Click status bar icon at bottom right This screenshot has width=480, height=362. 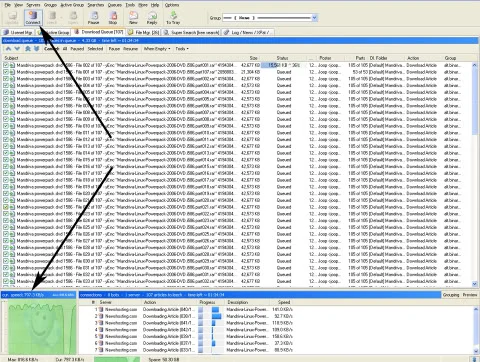point(474,359)
